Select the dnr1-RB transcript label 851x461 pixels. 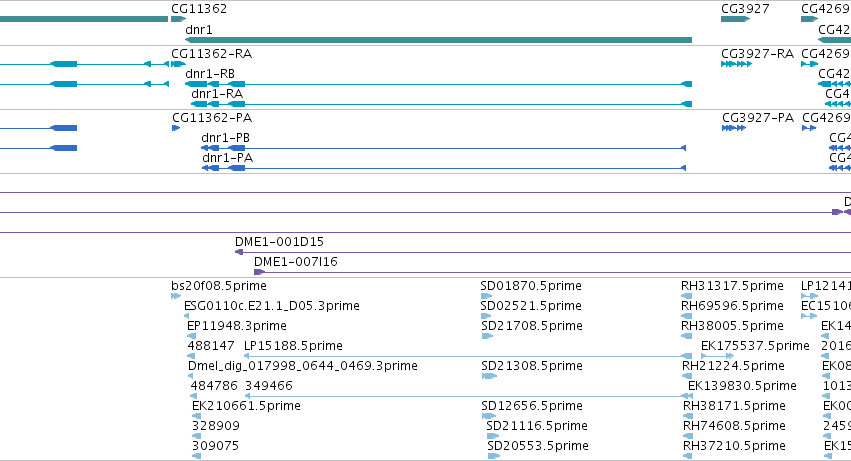point(210,73)
